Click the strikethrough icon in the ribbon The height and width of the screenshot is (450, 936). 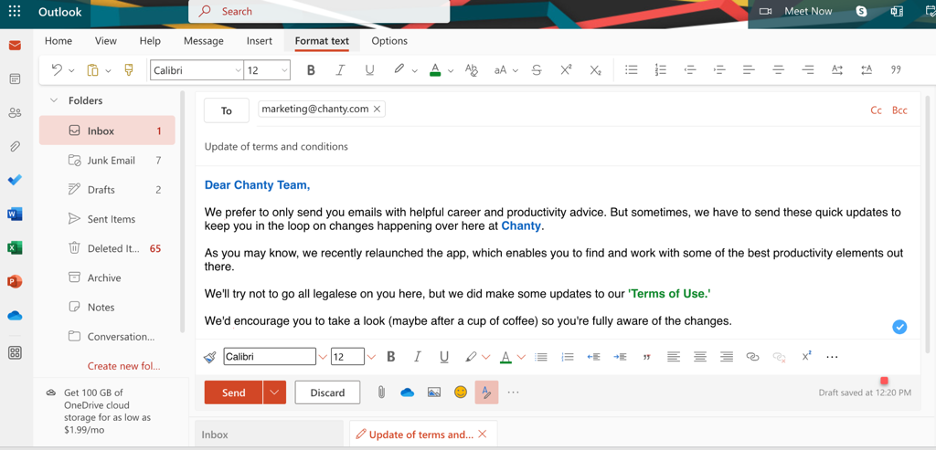pyautogui.click(x=536, y=70)
